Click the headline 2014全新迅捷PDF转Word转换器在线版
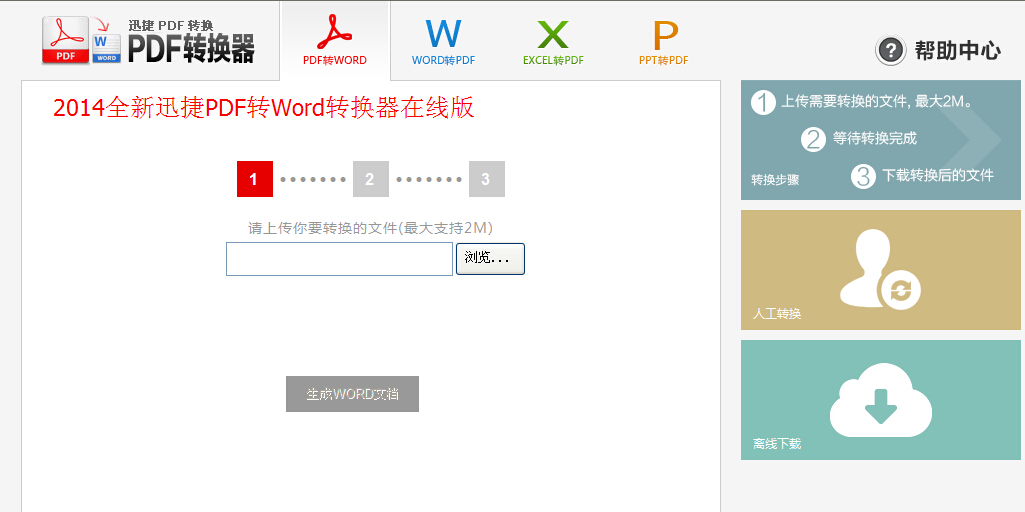Screen dimensions: 1025x512 pyautogui.click(x=263, y=109)
